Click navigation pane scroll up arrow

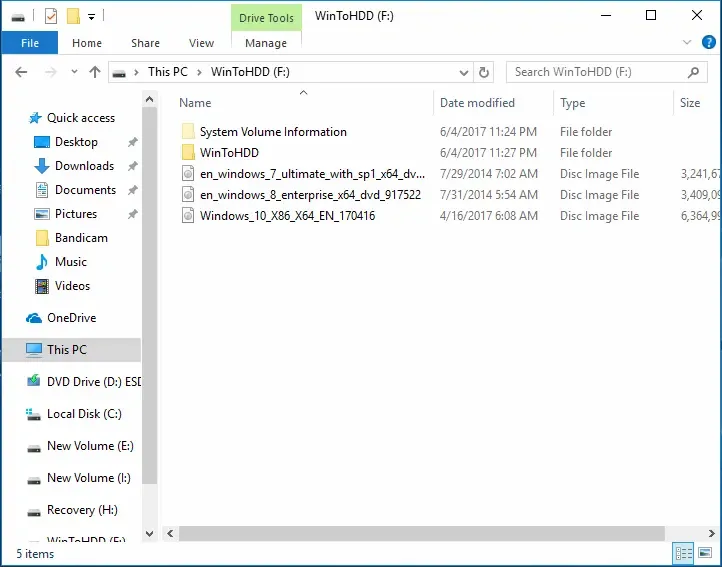149,99
